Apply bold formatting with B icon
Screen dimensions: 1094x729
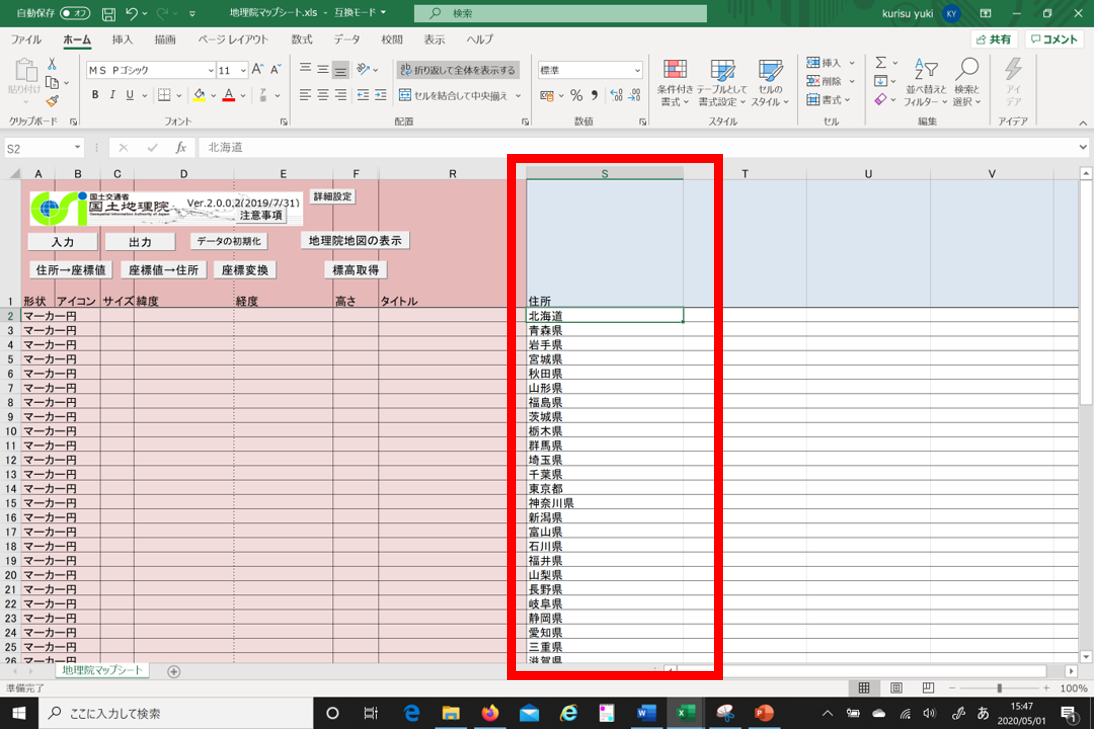coord(95,95)
